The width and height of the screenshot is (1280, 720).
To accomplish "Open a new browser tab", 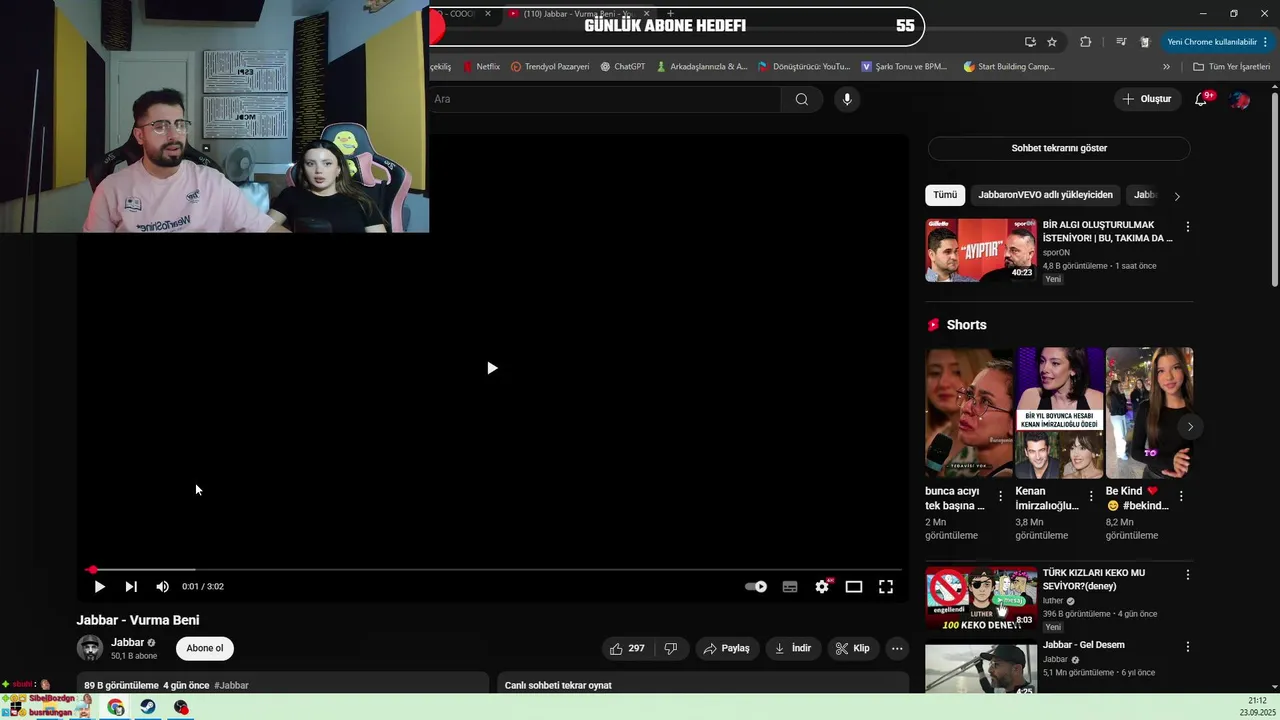I will coord(672,14).
